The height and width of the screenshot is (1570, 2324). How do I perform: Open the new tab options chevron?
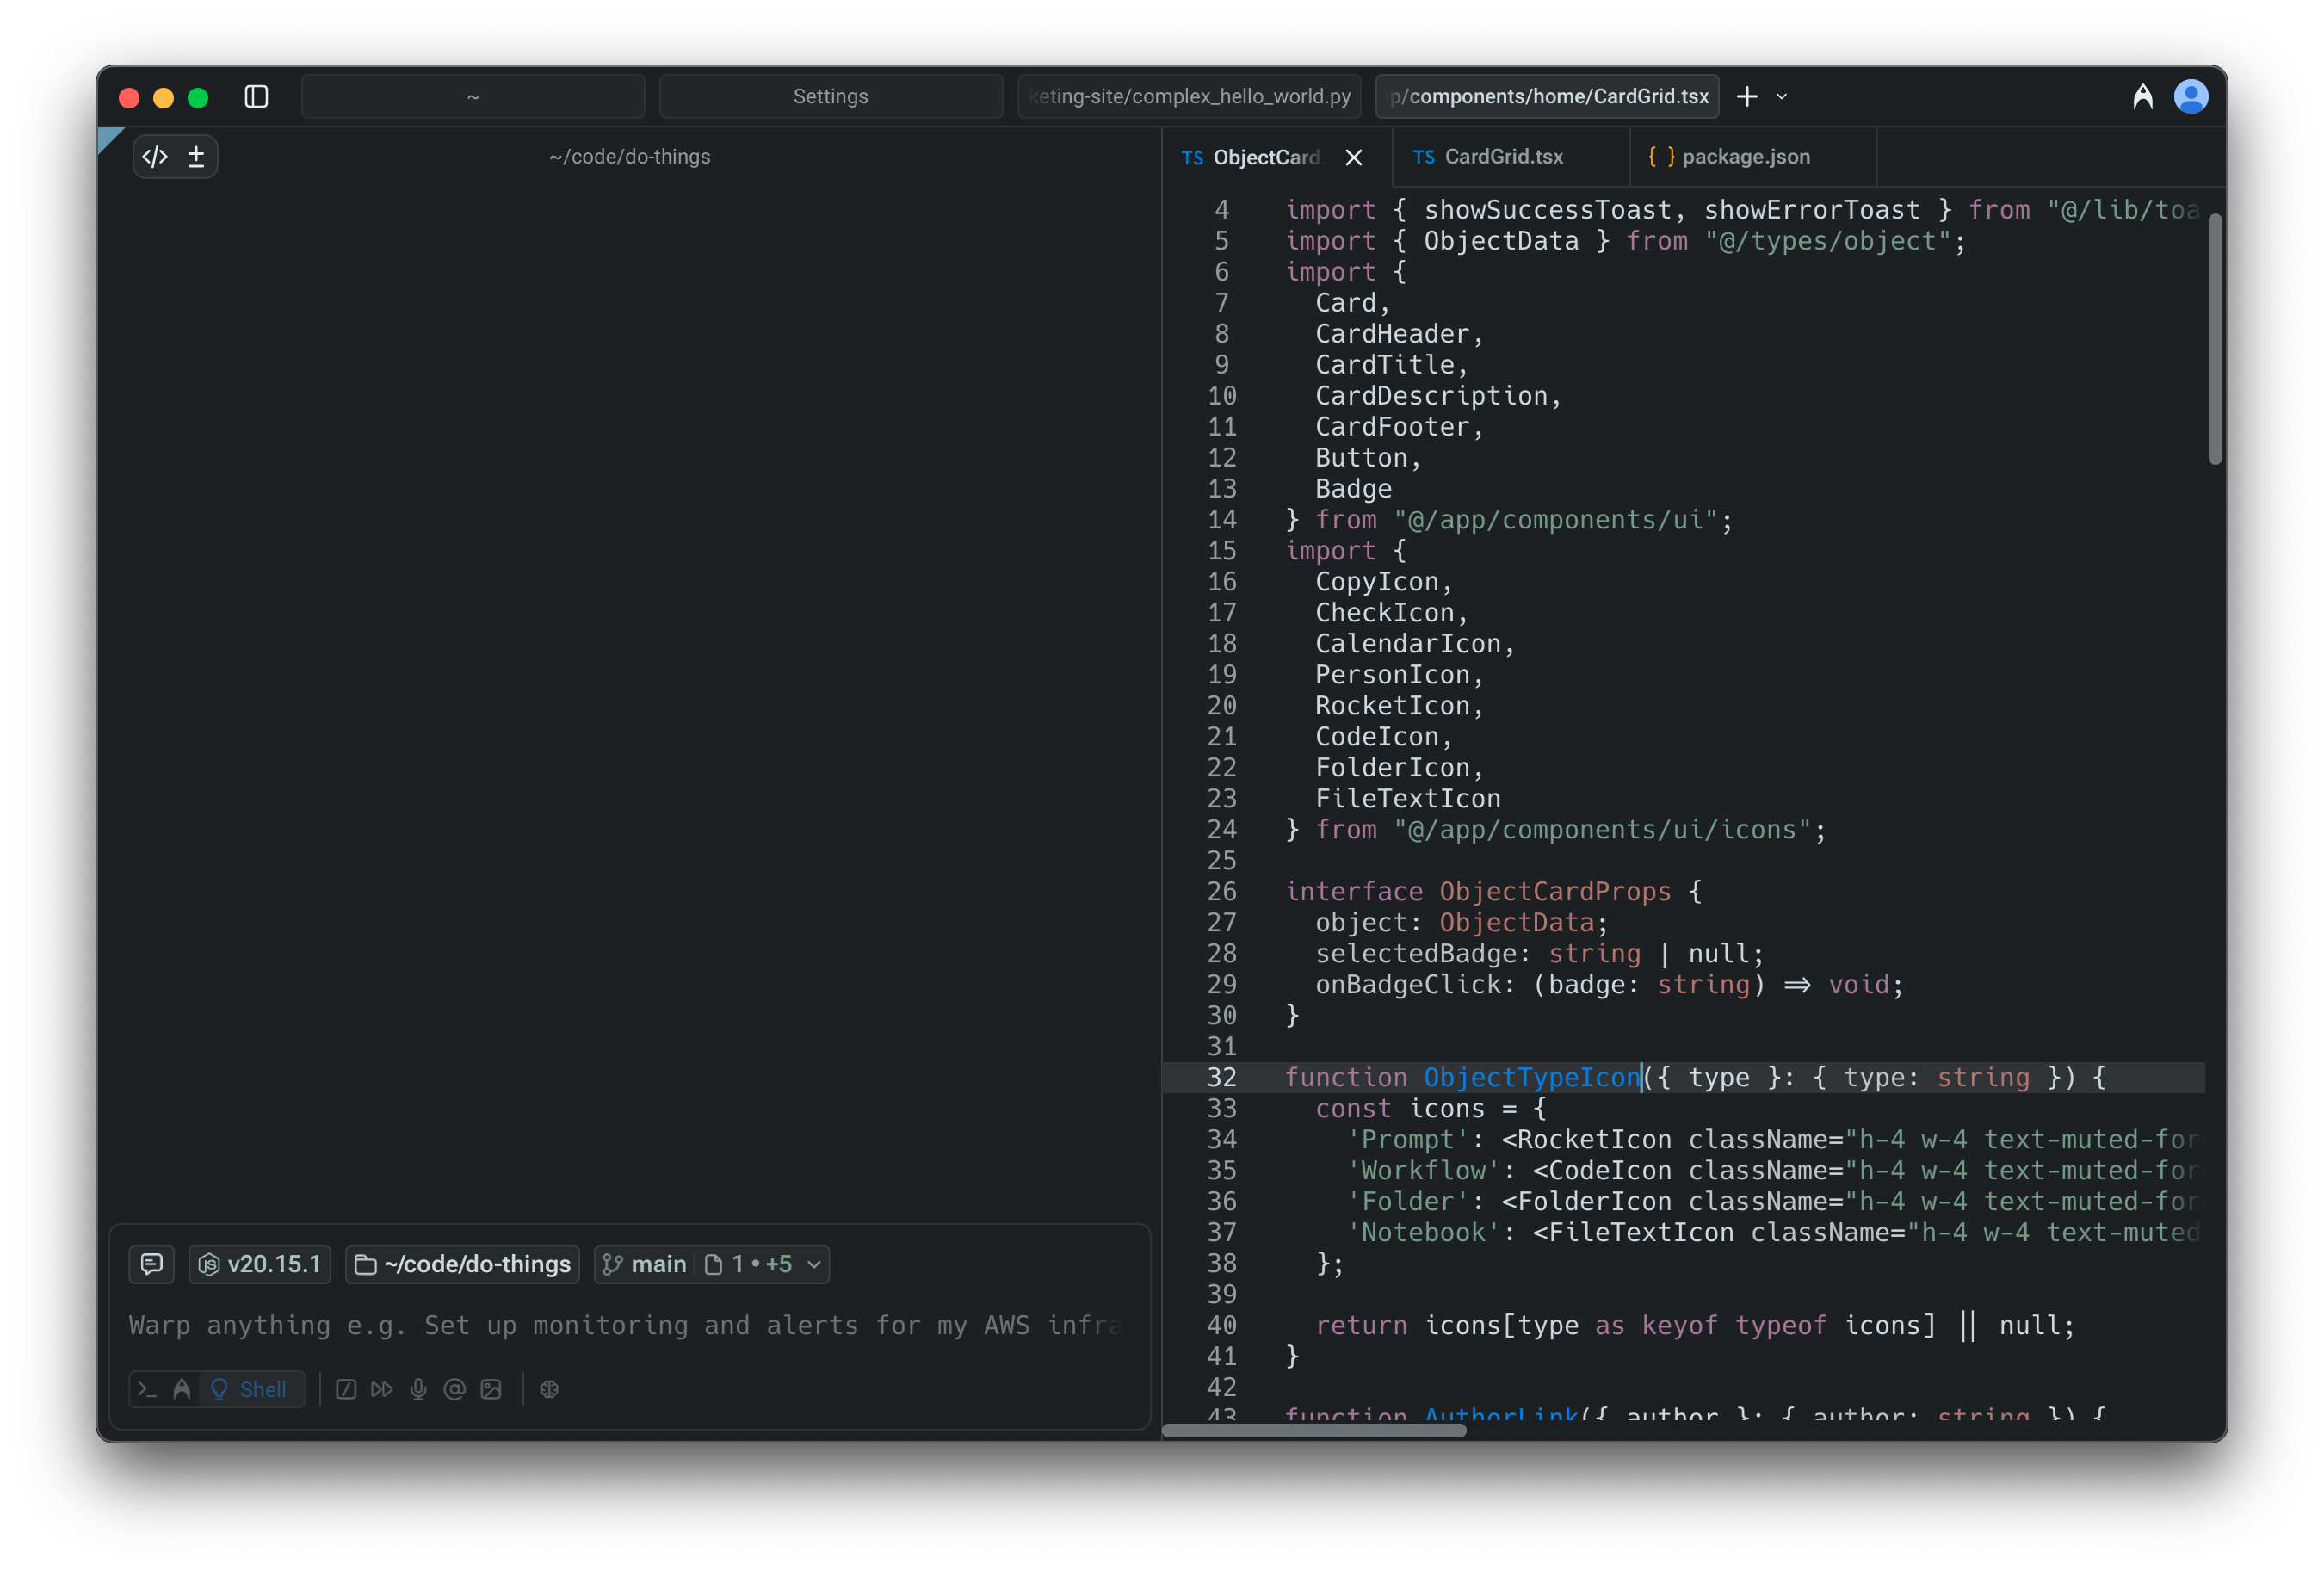[x=1781, y=96]
